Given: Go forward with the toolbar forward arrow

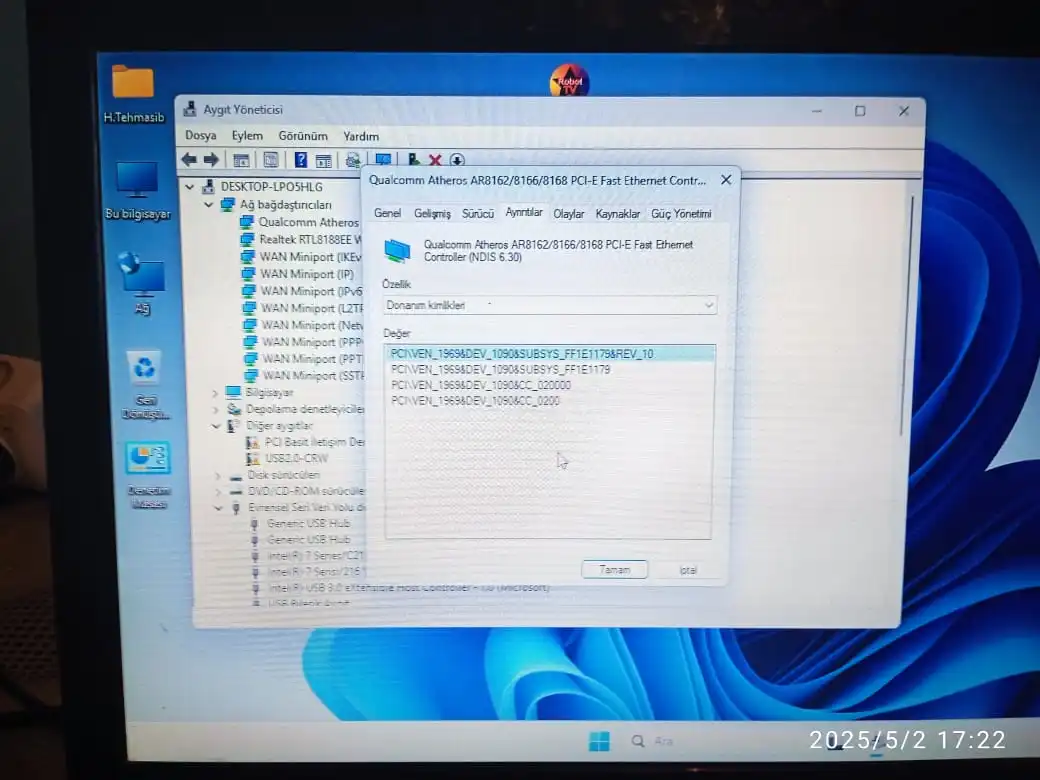Looking at the screenshot, I should (x=211, y=159).
